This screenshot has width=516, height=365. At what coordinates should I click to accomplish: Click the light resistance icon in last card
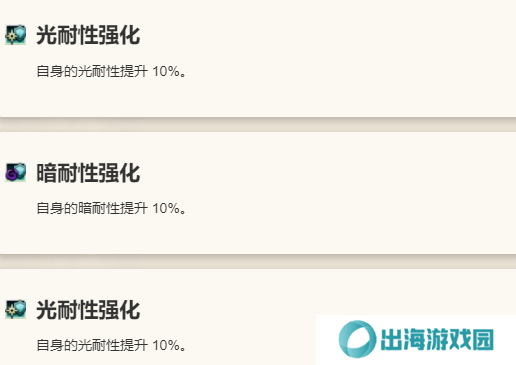pos(16,309)
